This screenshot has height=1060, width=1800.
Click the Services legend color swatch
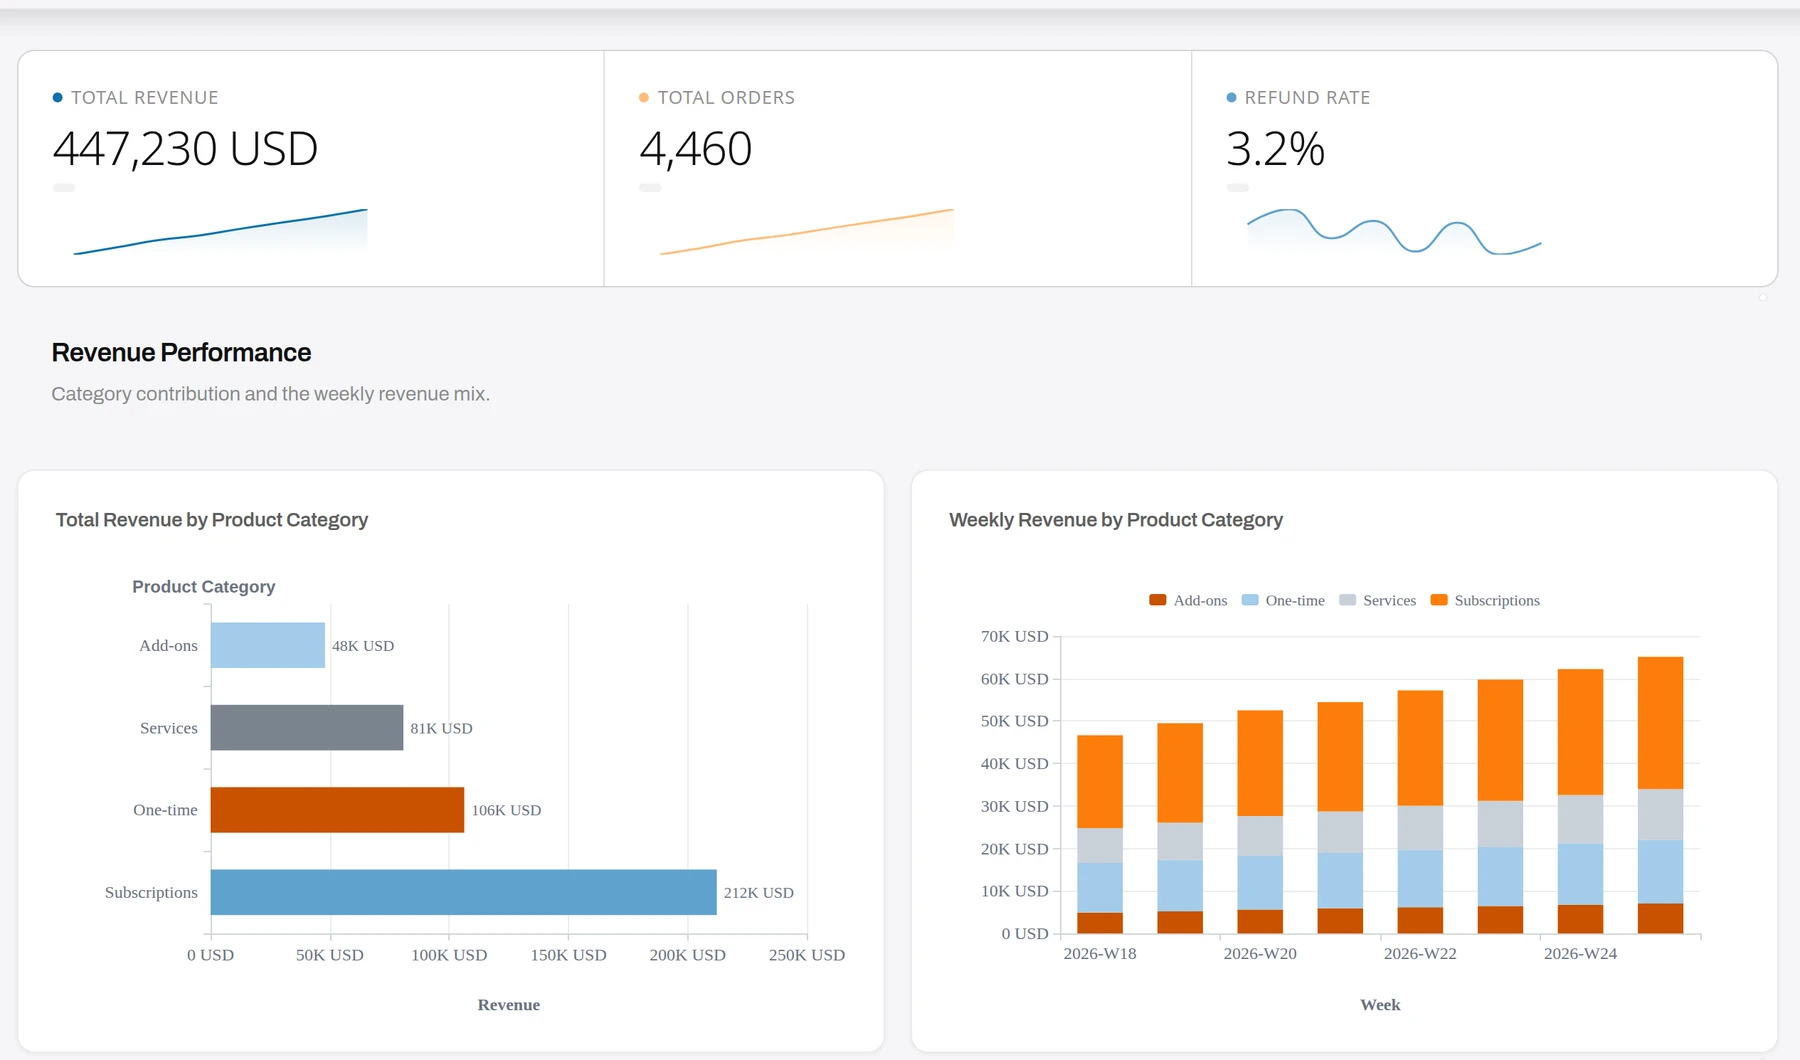click(1348, 600)
